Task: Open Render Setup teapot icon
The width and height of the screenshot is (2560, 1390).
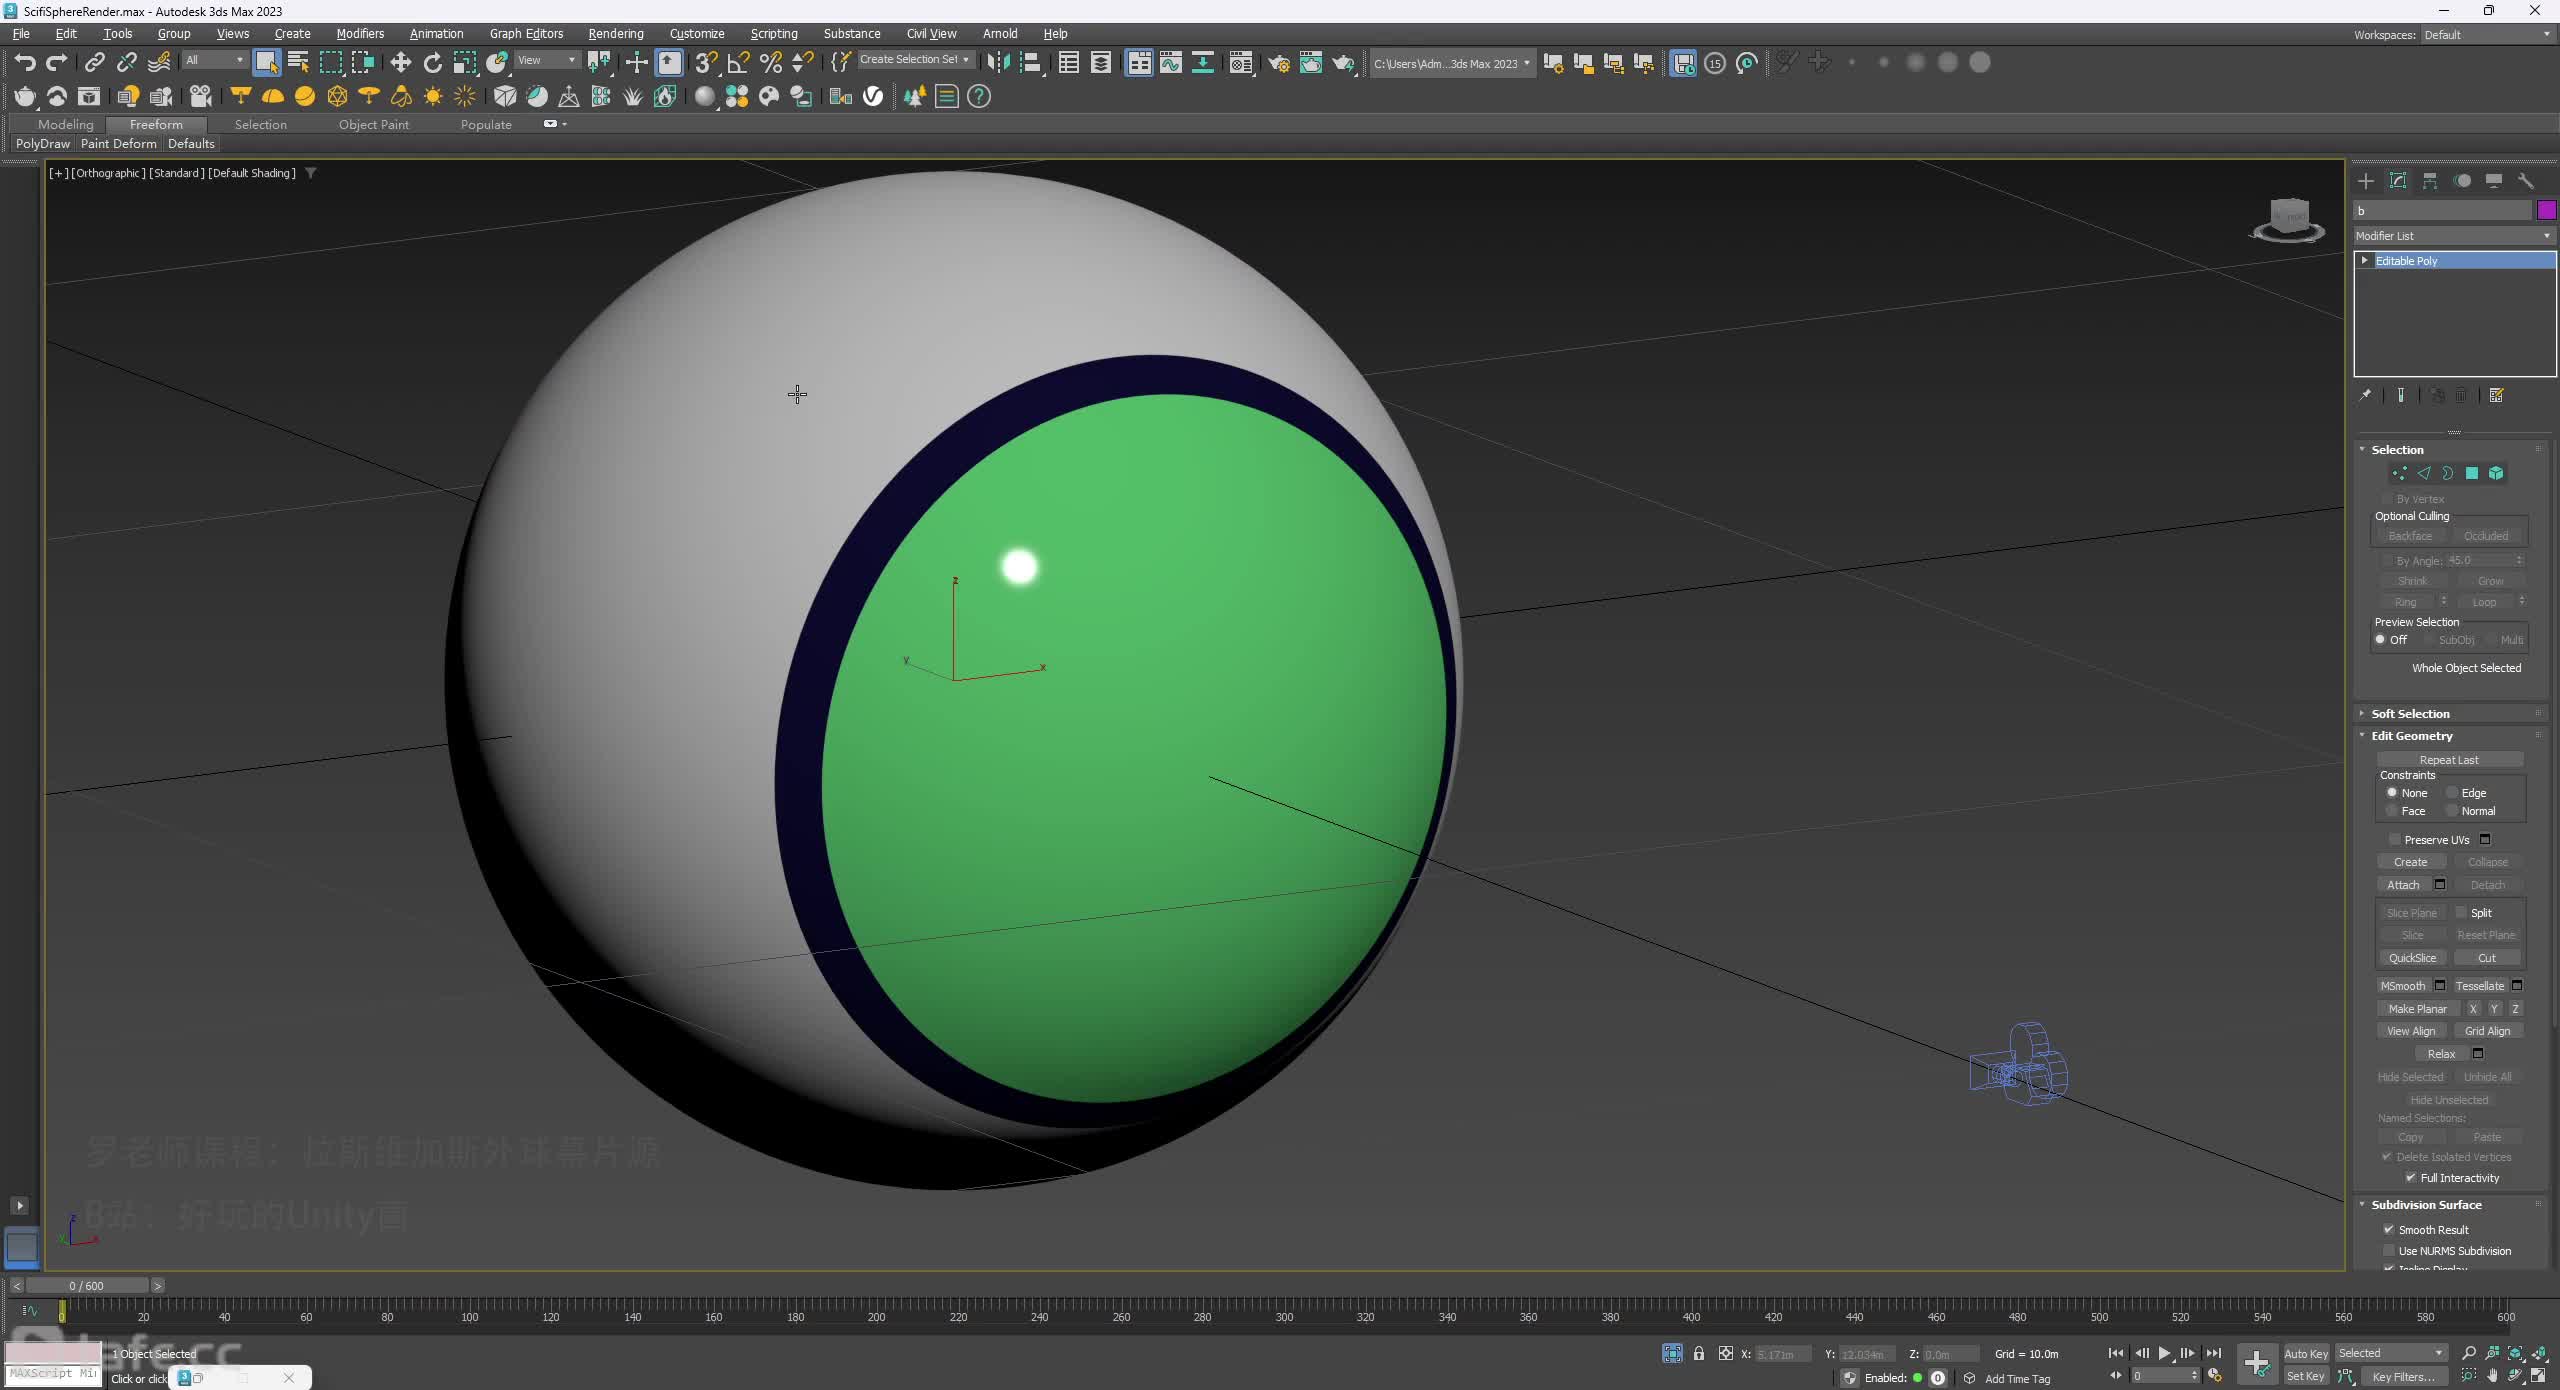Action: coord(1279,63)
